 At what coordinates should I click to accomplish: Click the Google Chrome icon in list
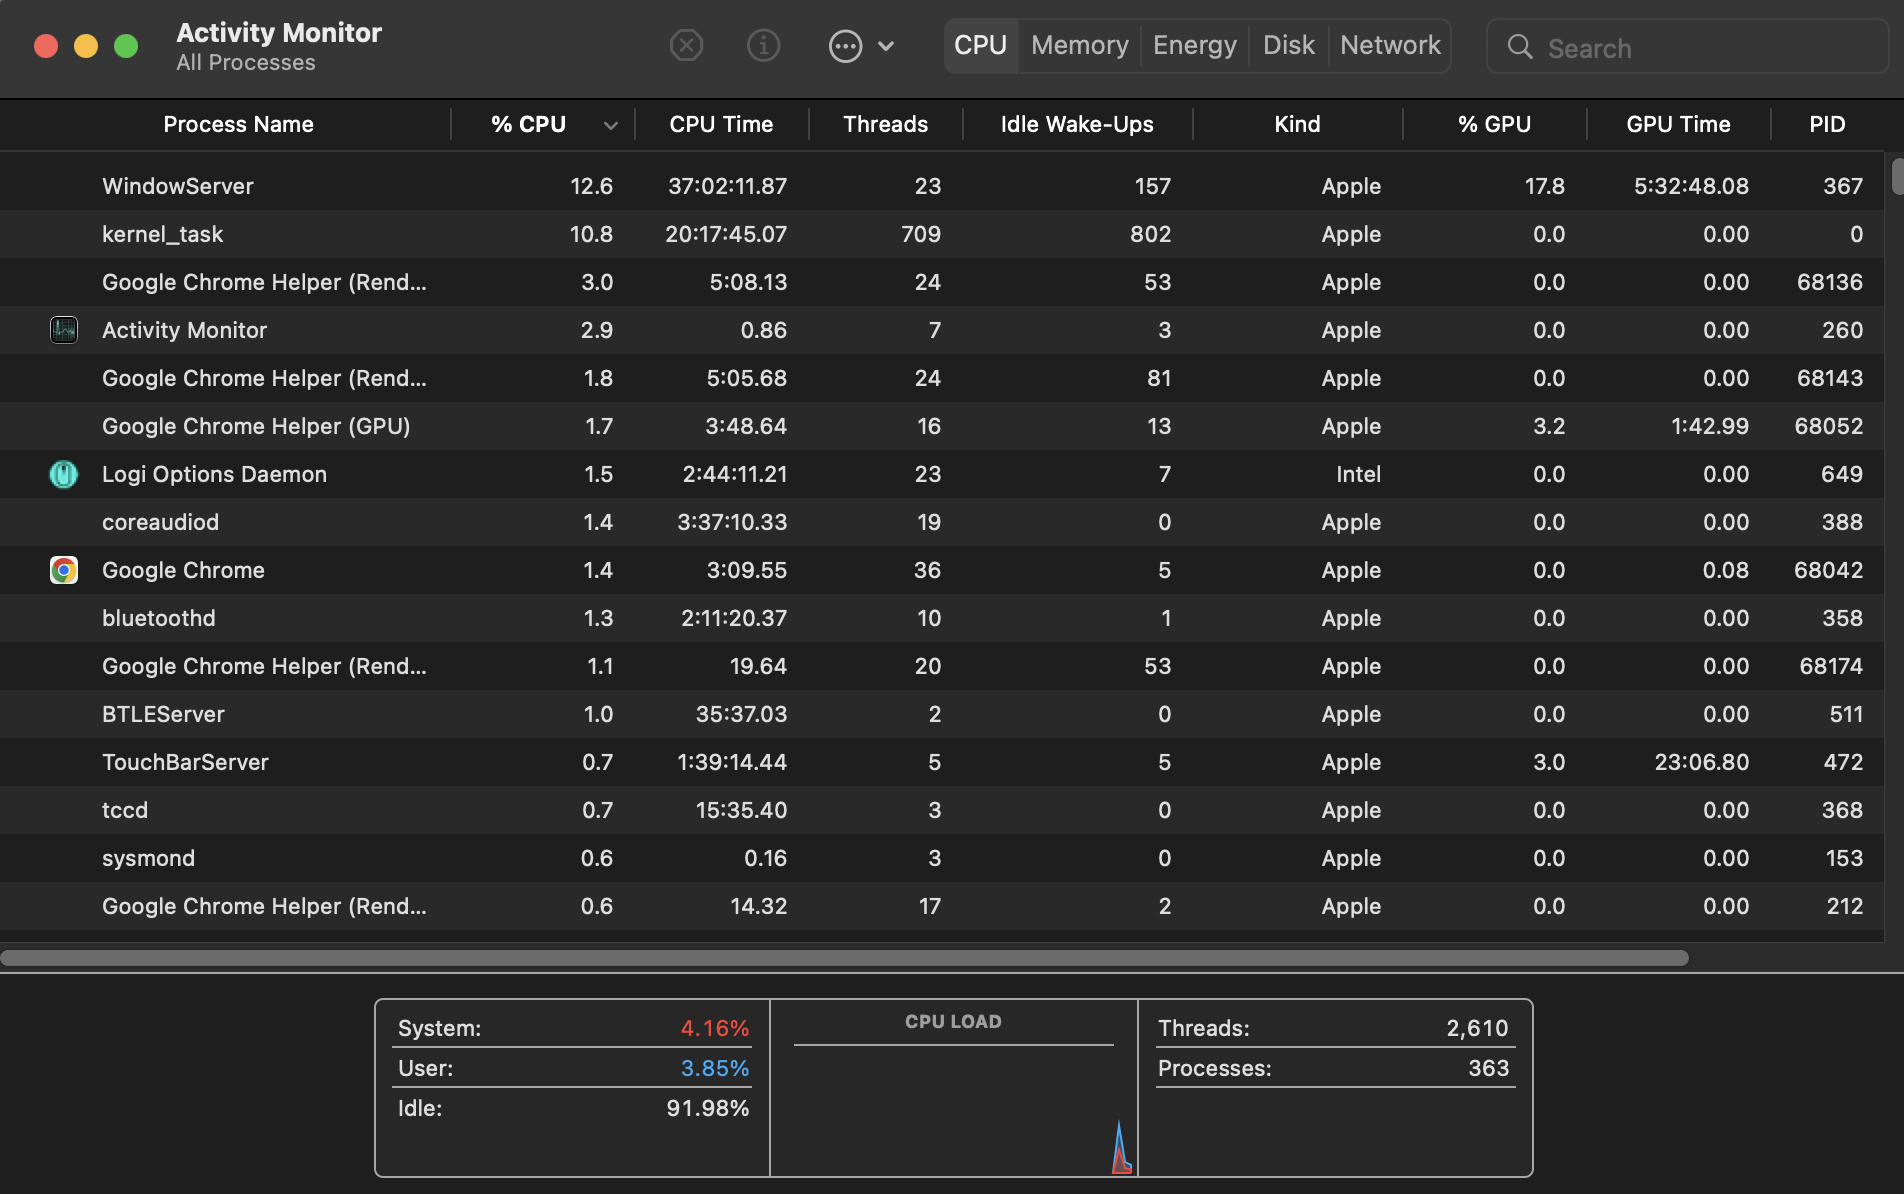pyautogui.click(x=64, y=570)
